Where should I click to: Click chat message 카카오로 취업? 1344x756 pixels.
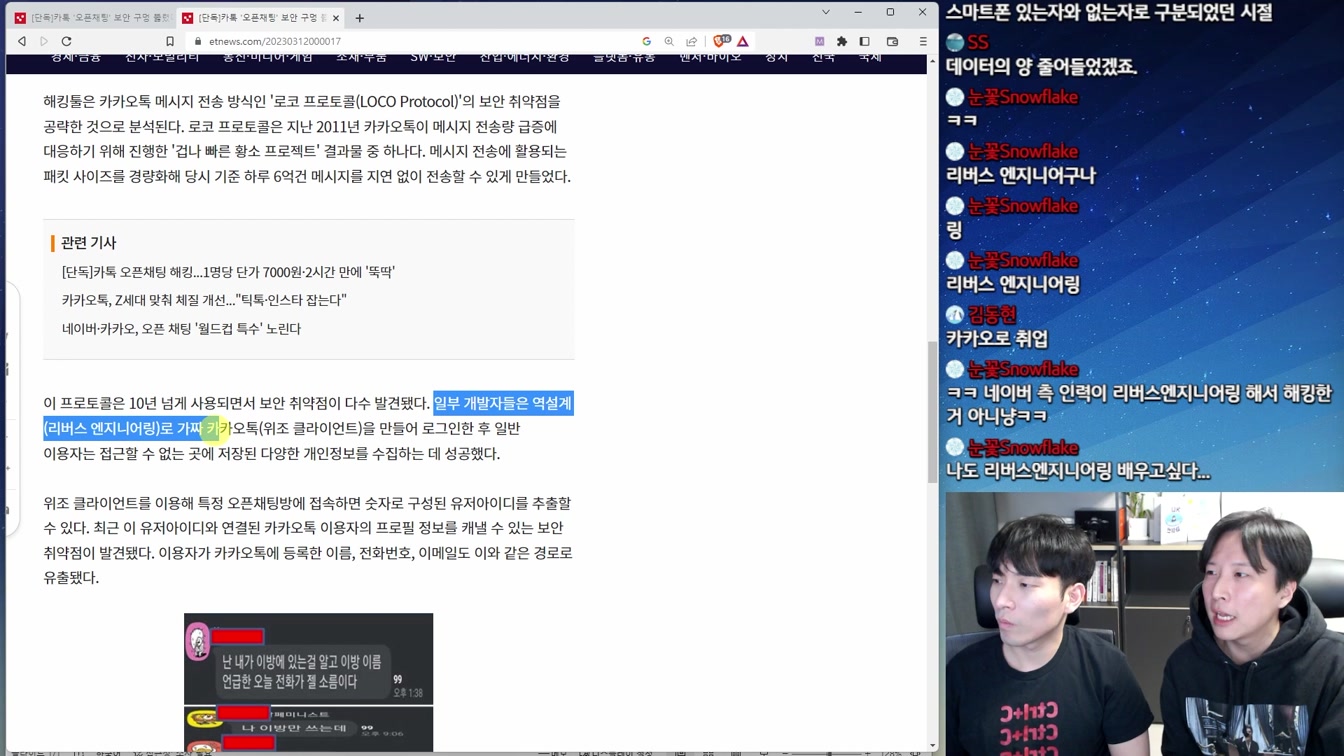[x=996, y=339]
